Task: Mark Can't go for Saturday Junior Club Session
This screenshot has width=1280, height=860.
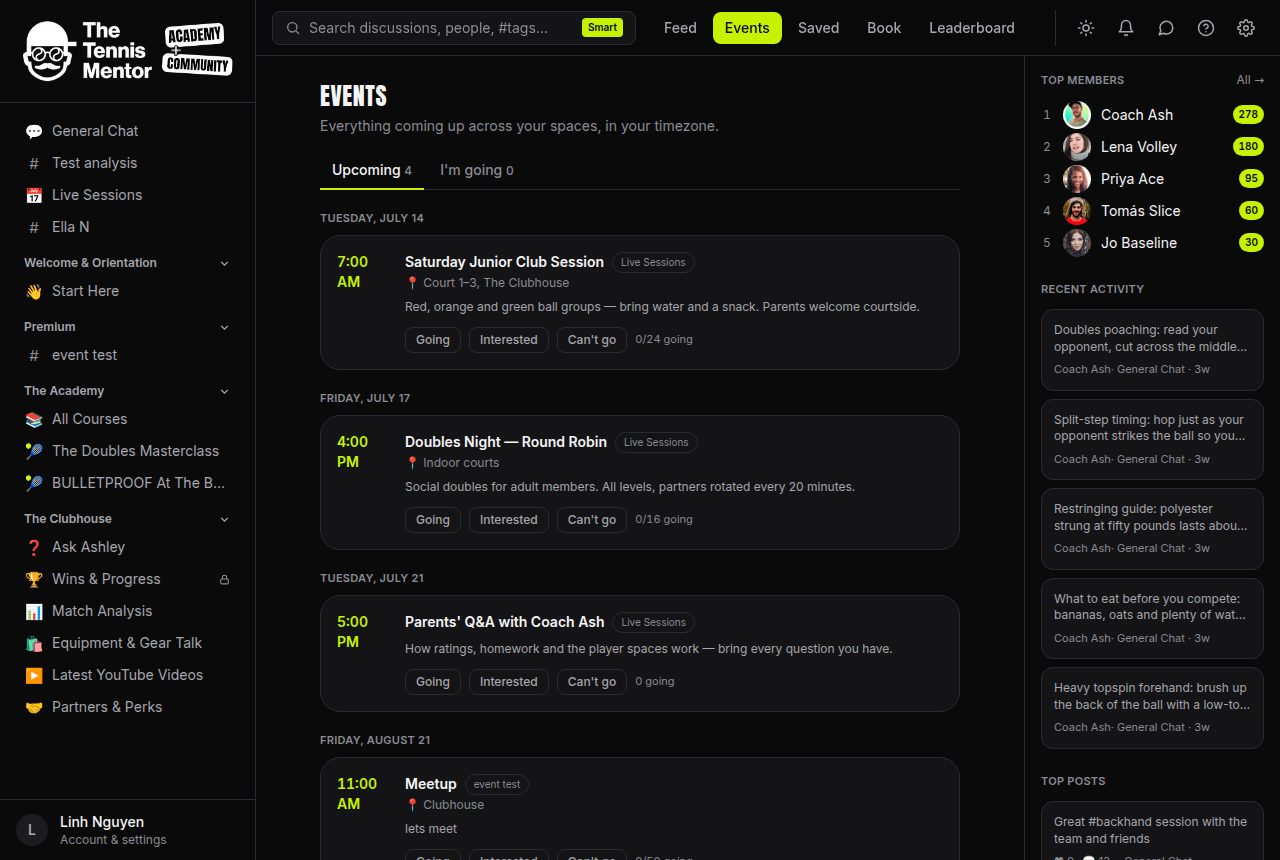Action: click(592, 340)
